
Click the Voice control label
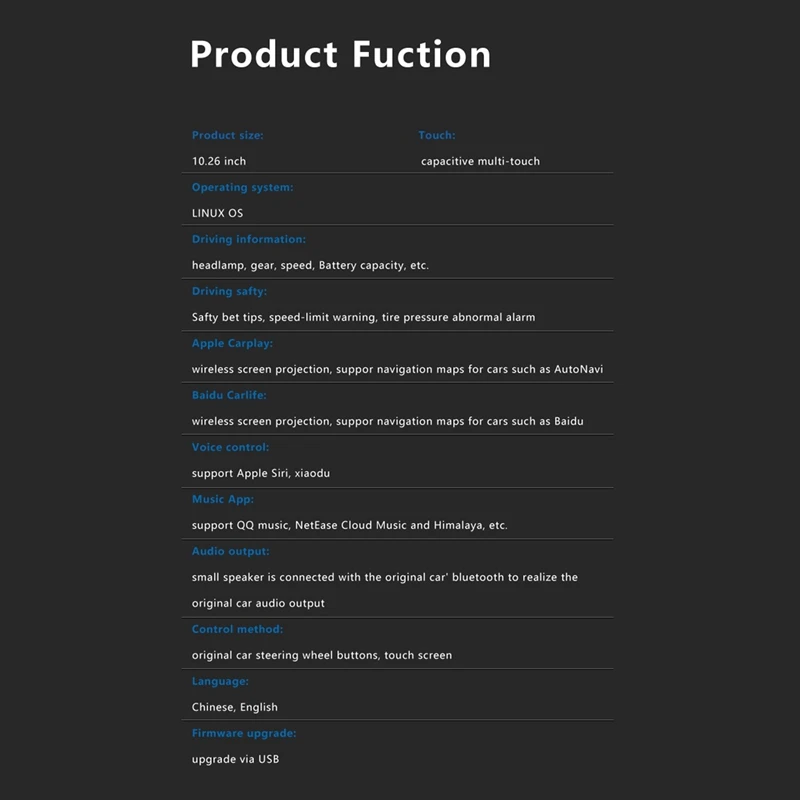click(230, 447)
